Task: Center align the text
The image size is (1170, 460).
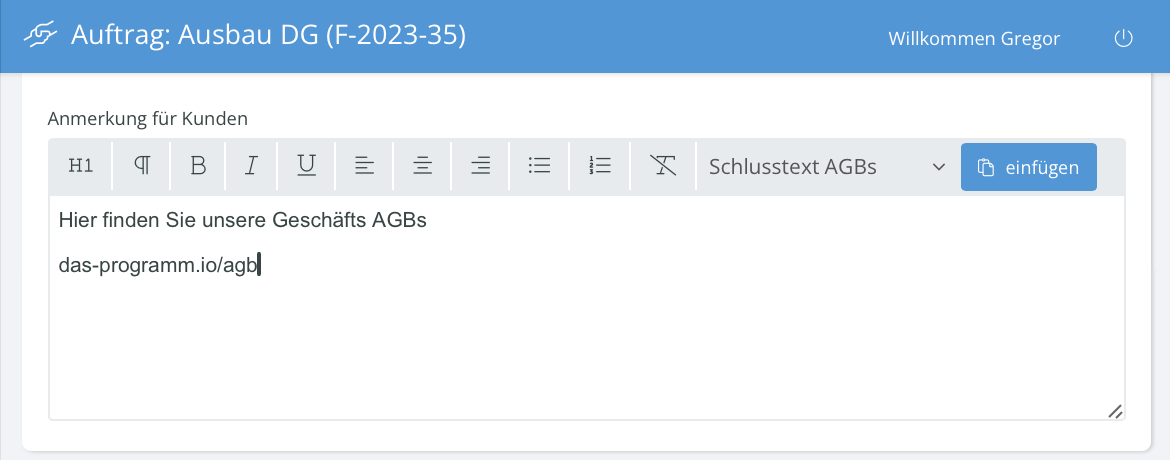Action: pos(422,166)
